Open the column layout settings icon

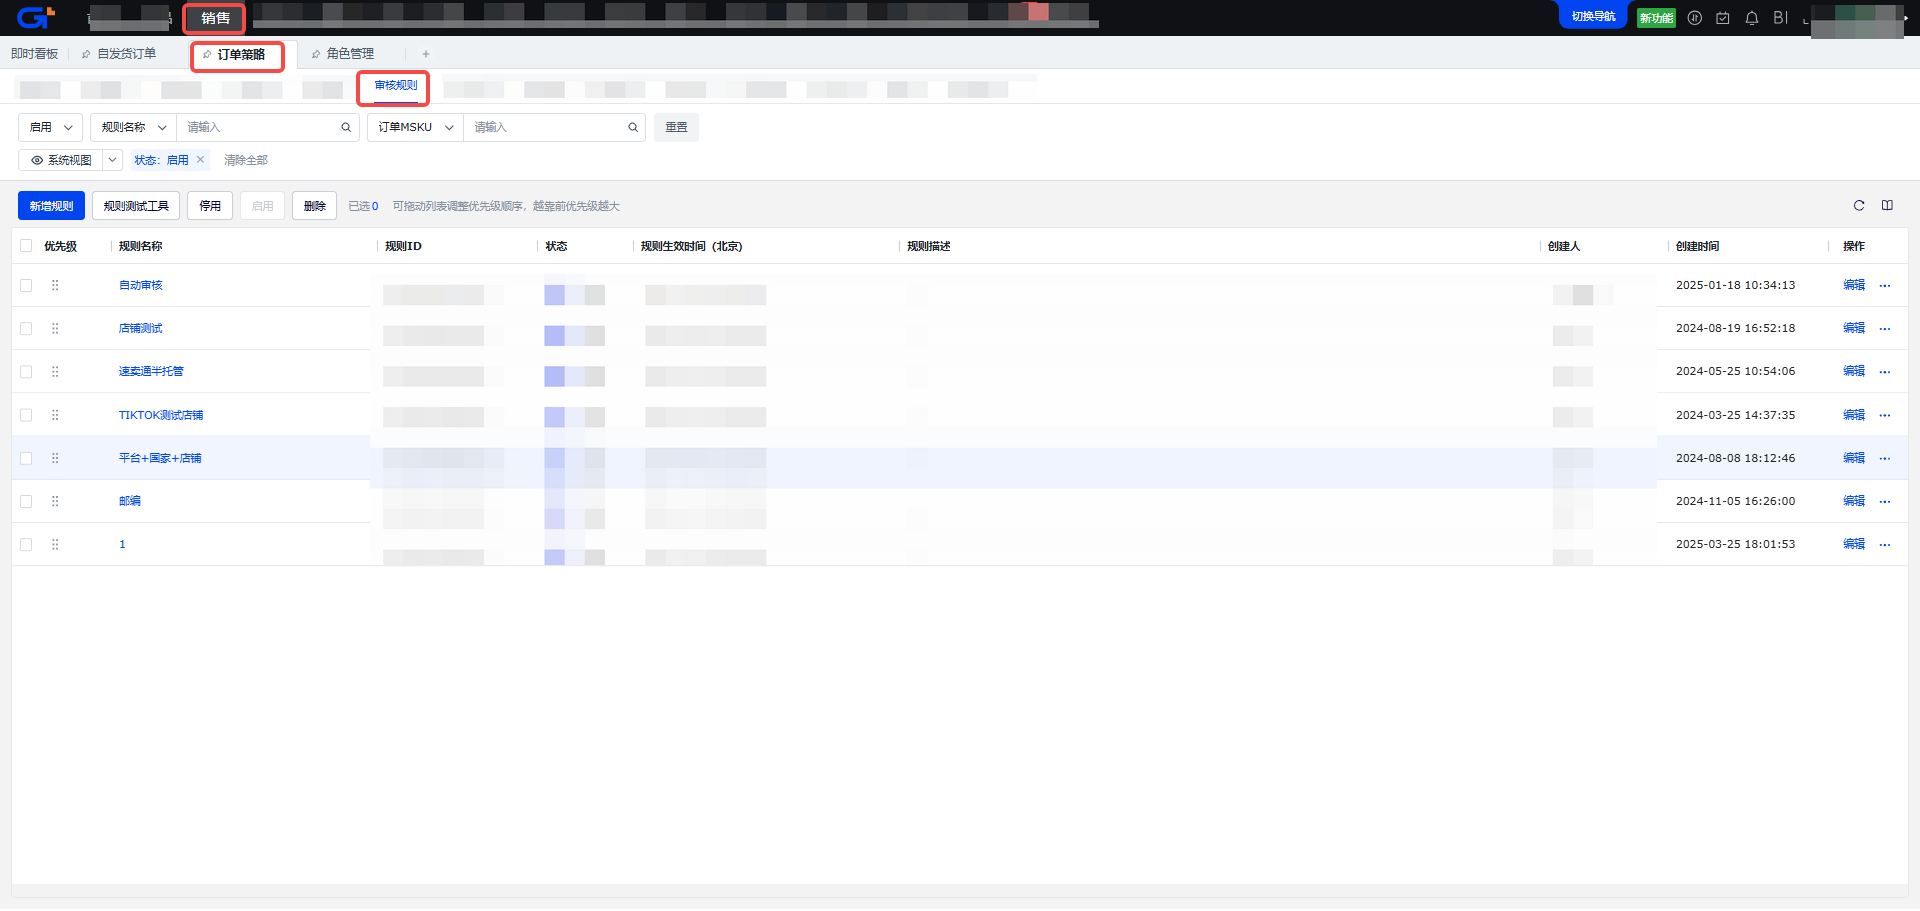click(x=1887, y=206)
